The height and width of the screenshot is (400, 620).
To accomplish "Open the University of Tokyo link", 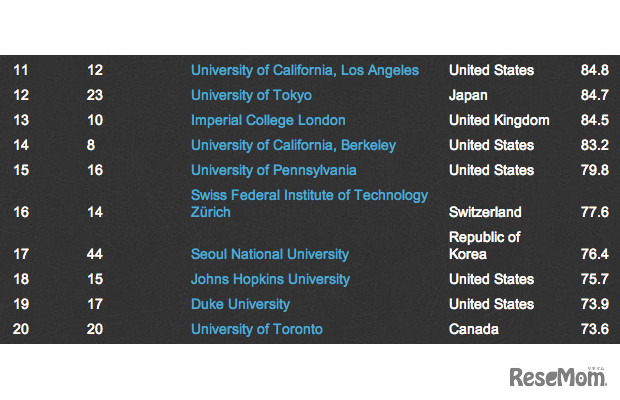I will [x=251, y=95].
